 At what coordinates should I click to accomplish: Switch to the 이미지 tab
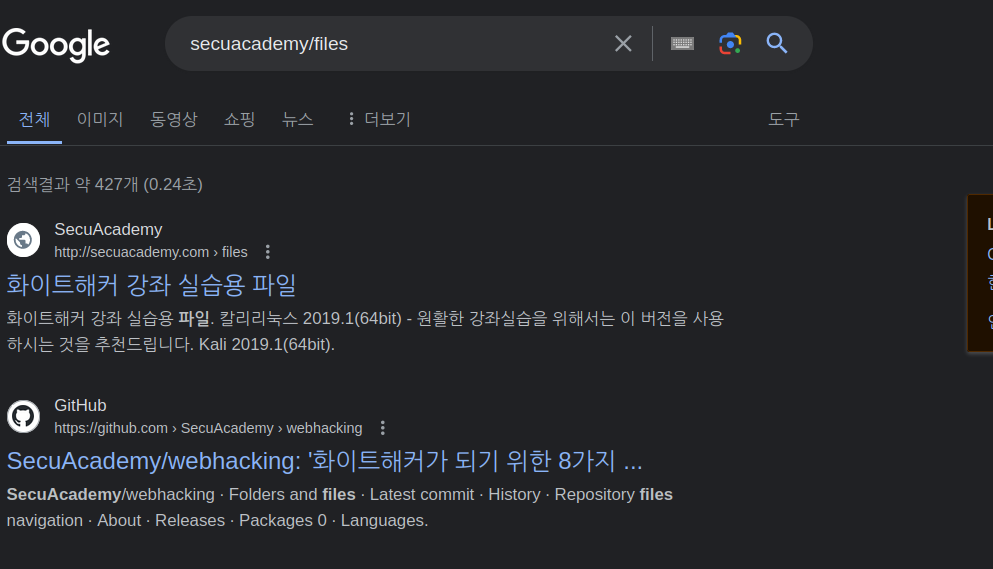tap(99, 119)
